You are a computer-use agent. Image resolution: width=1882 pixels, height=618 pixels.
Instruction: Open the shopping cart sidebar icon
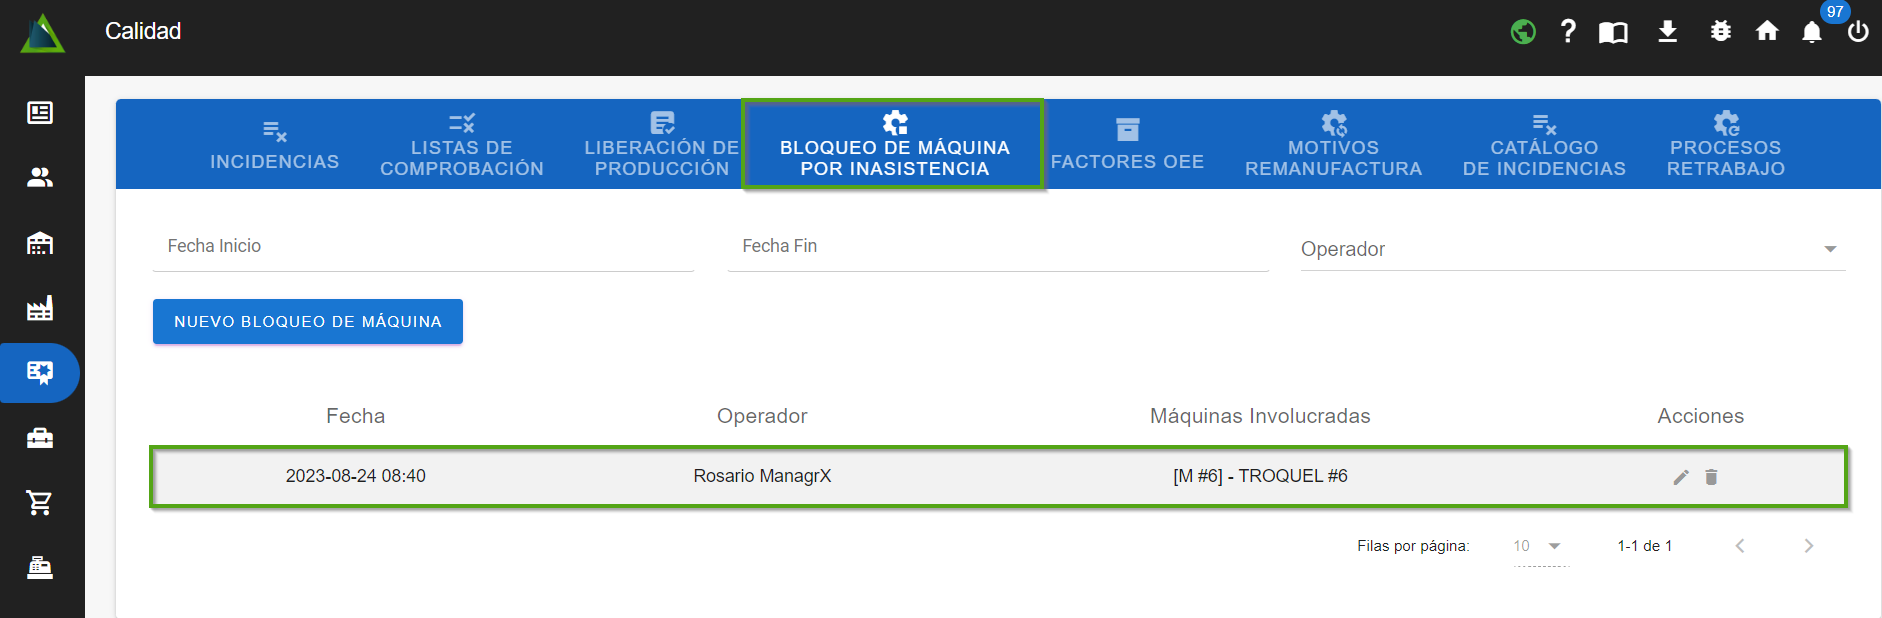tap(40, 502)
